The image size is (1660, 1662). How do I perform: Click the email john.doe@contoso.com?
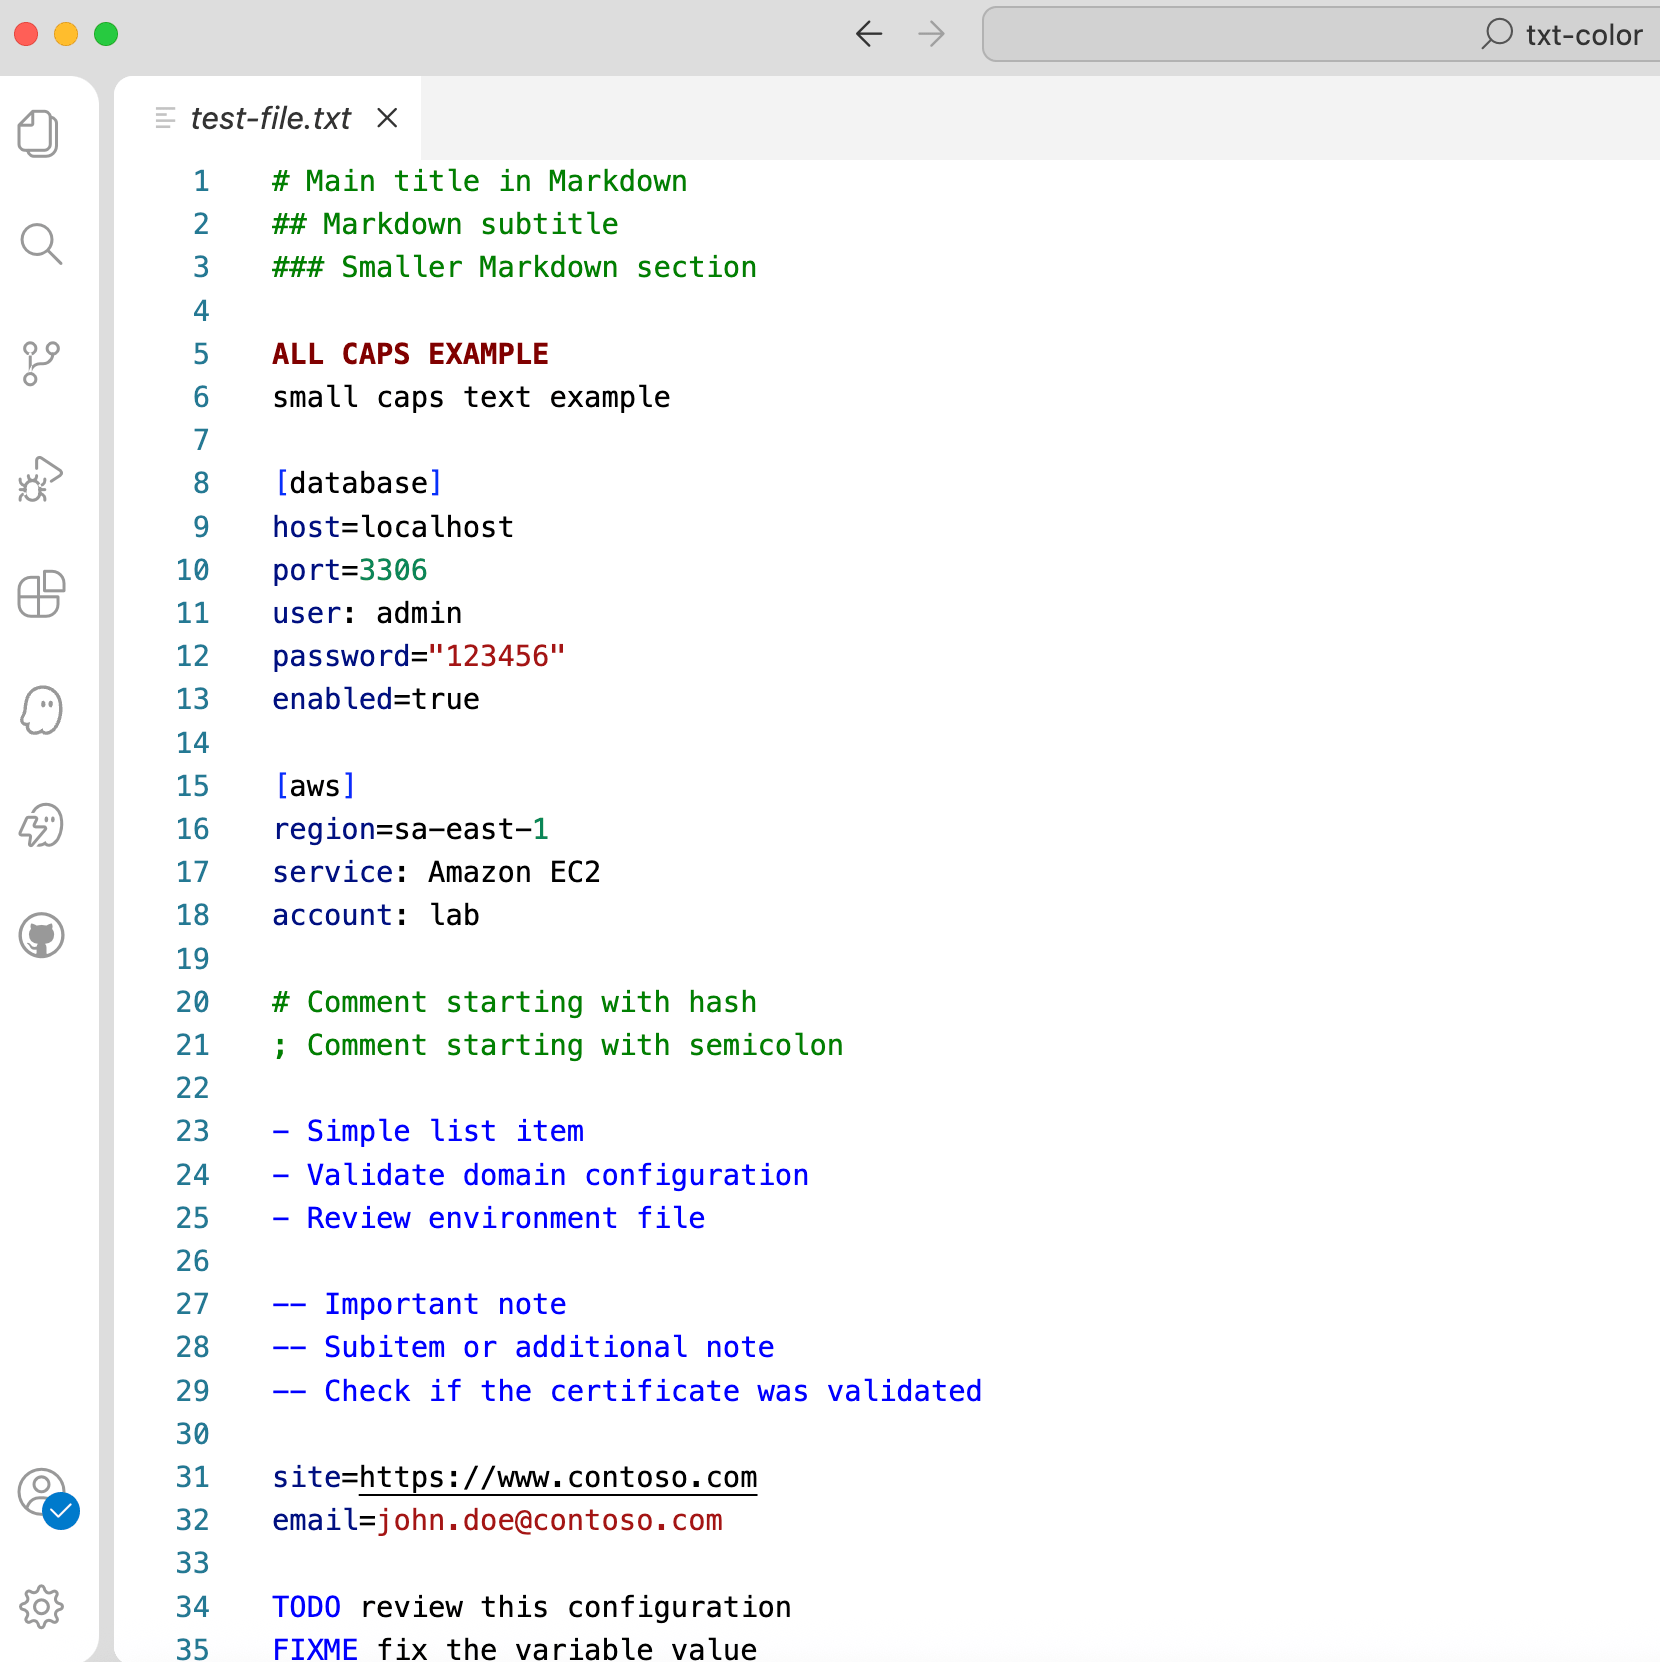(549, 1520)
